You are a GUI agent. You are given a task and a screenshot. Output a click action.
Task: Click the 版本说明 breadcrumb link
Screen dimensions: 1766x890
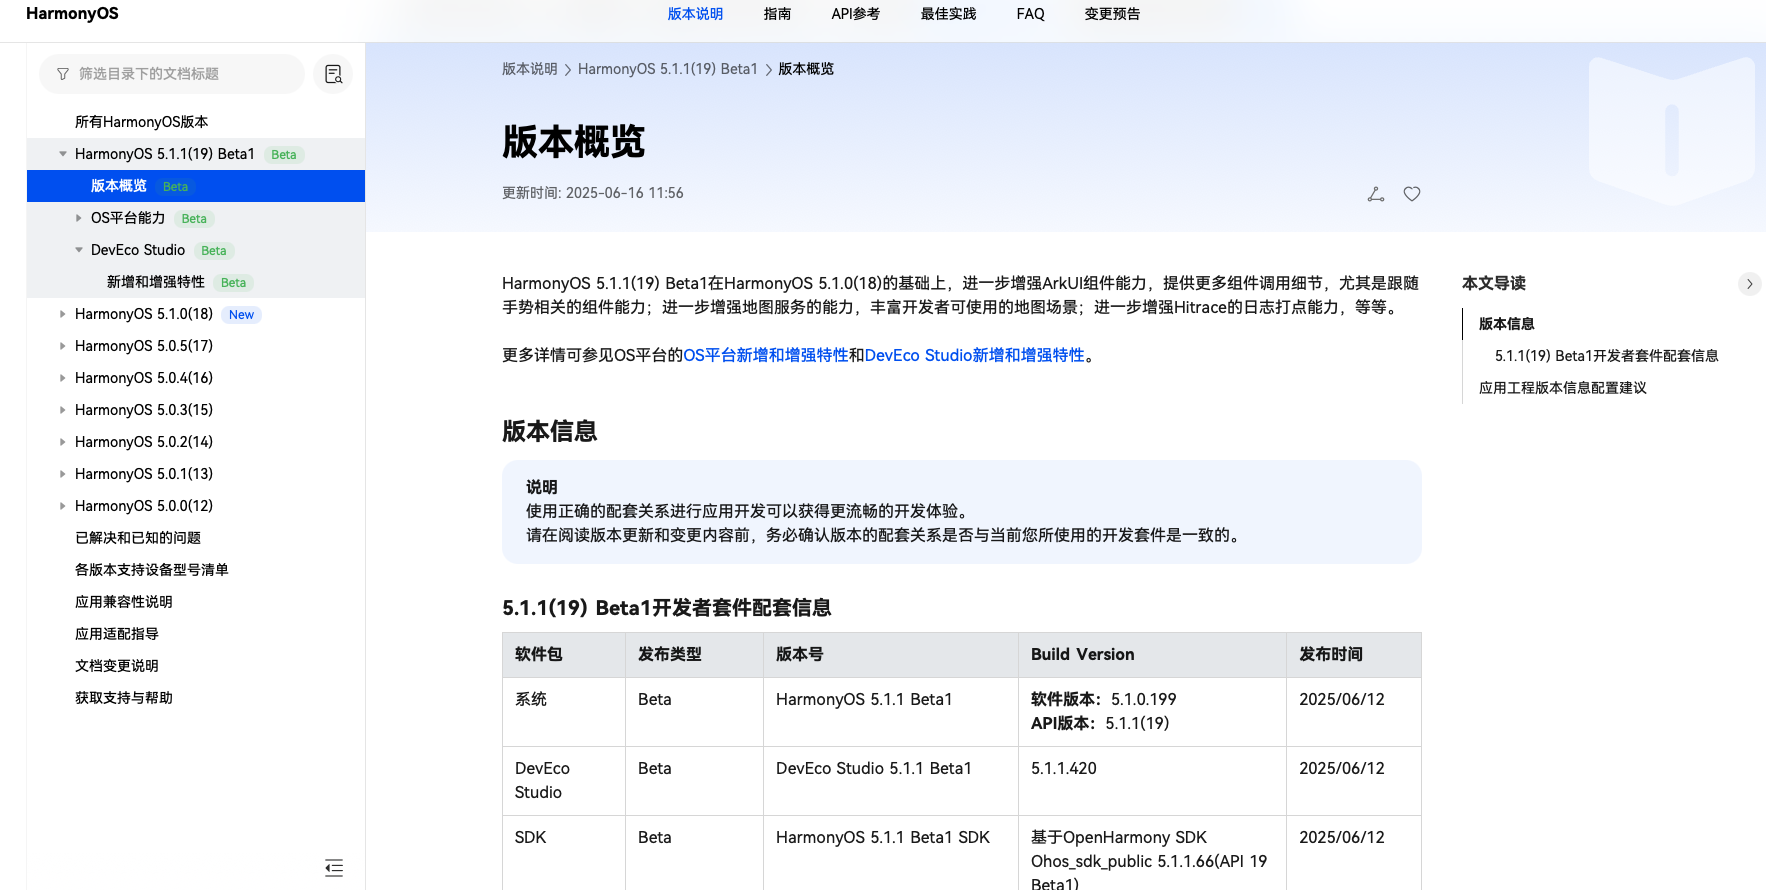529,69
